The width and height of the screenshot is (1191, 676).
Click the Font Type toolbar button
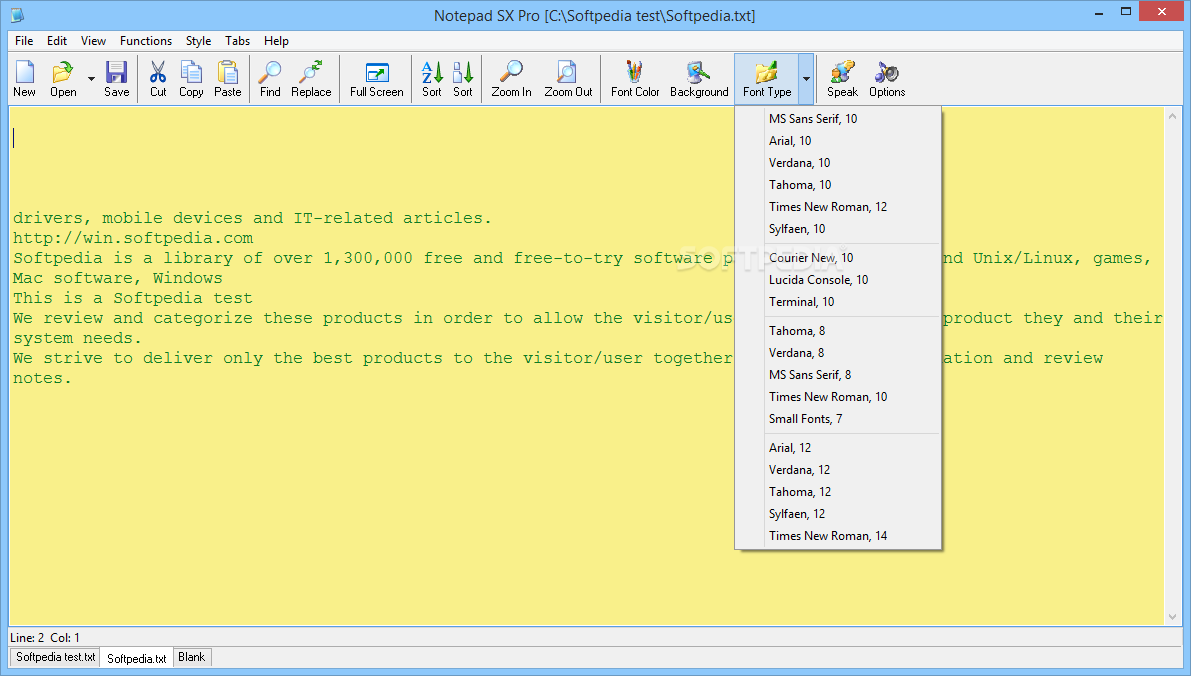pos(766,79)
